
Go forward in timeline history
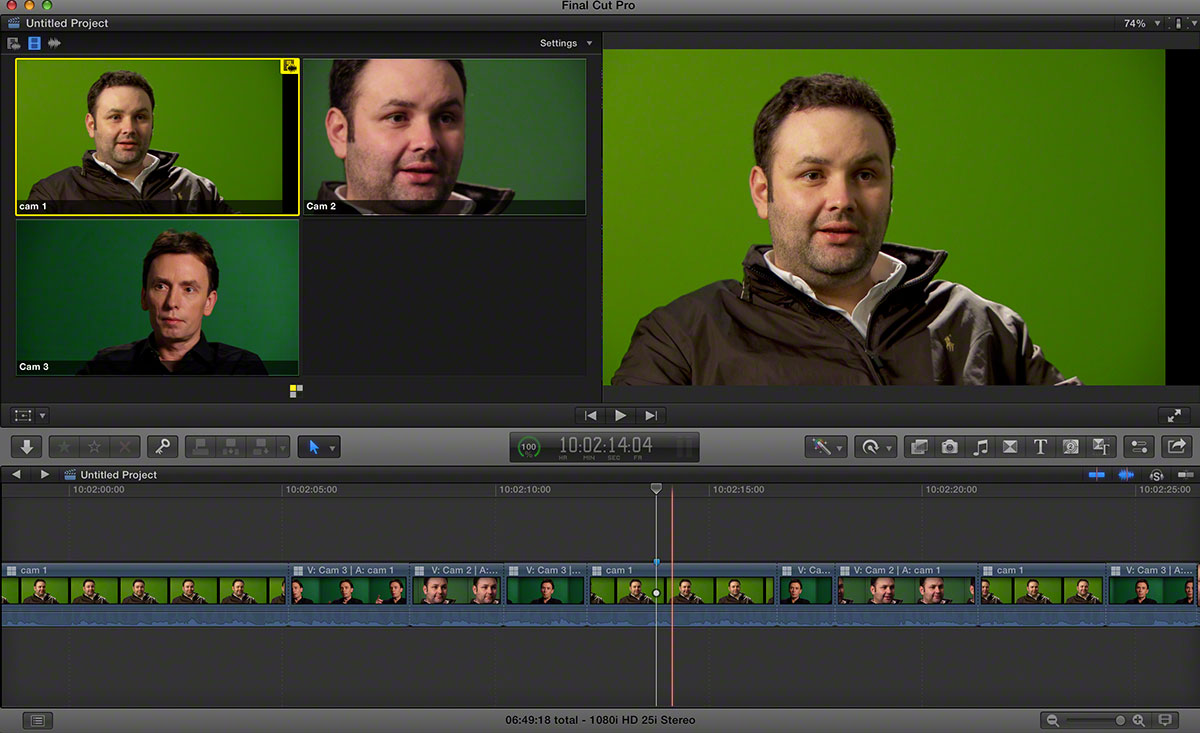pyautogui.click(x=44, y=474)
